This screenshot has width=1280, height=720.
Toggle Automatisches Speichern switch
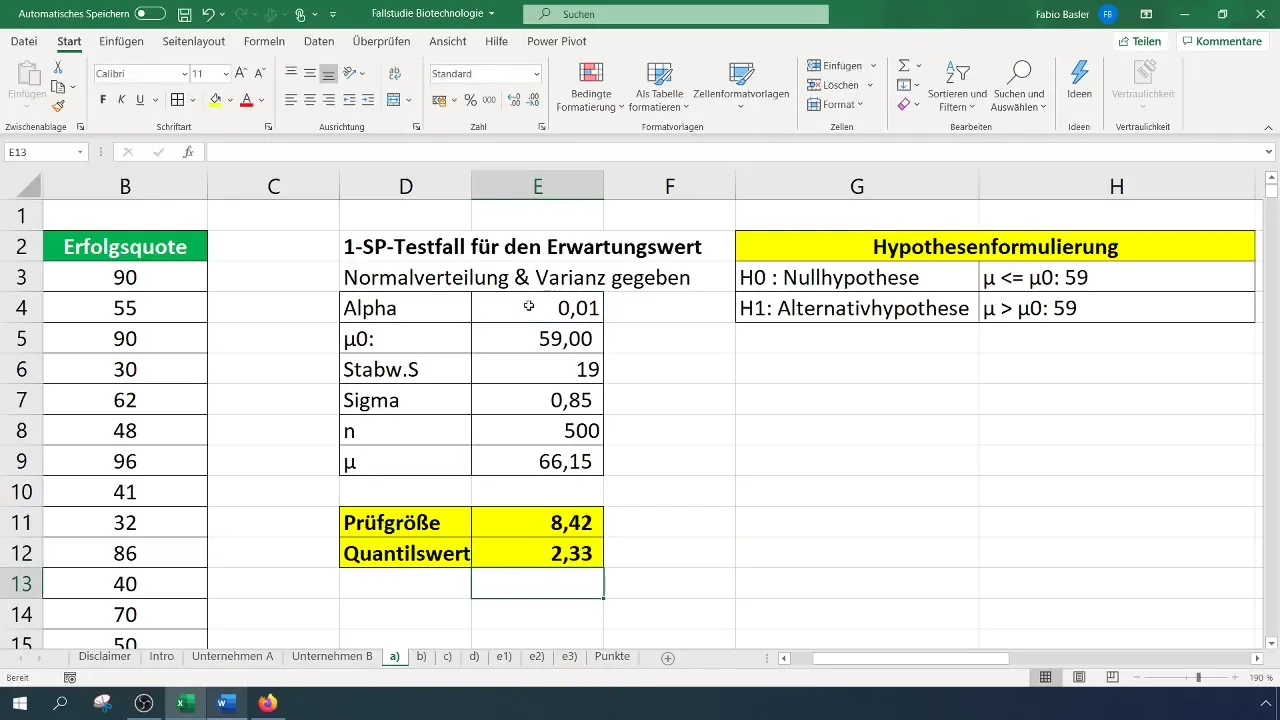[x=150, y=14]
